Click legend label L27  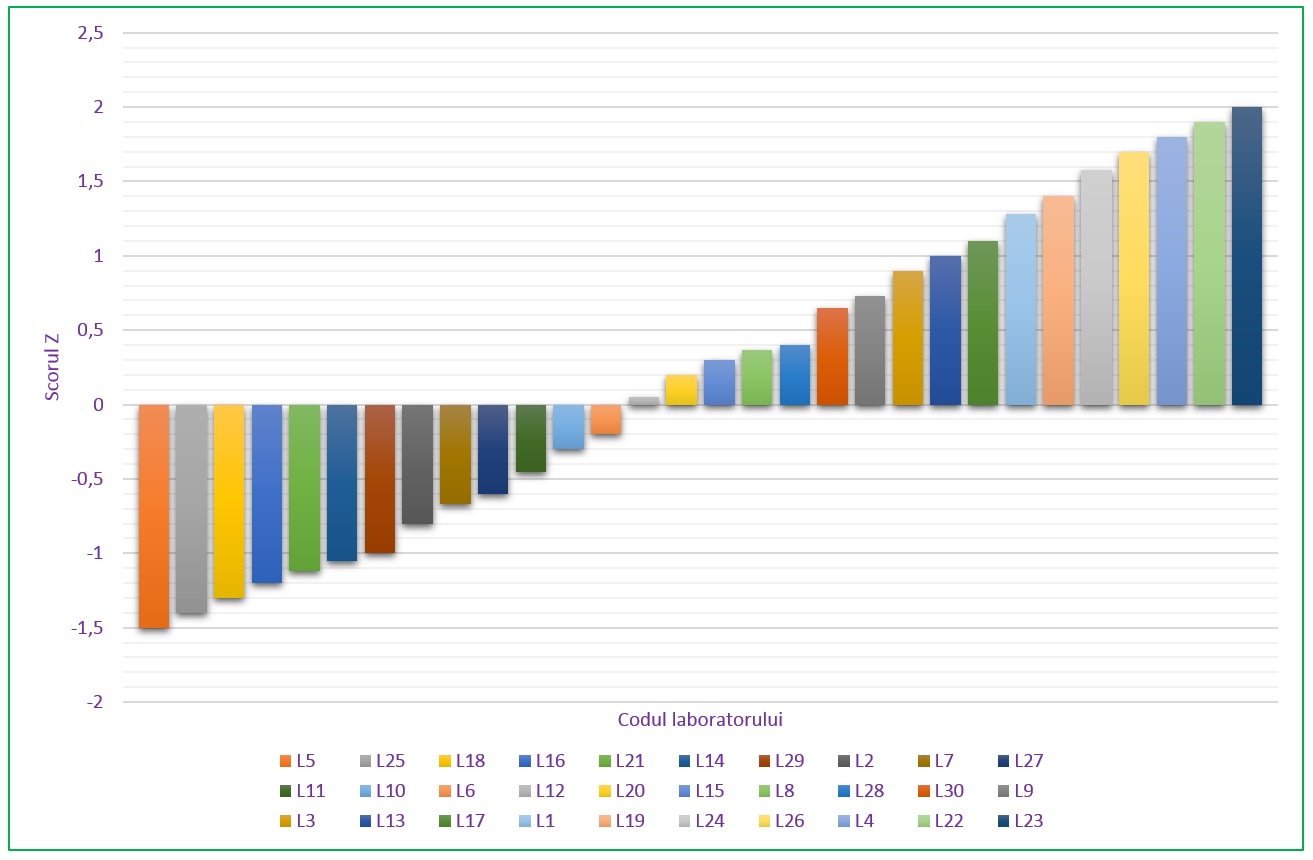click(1028, 762)
